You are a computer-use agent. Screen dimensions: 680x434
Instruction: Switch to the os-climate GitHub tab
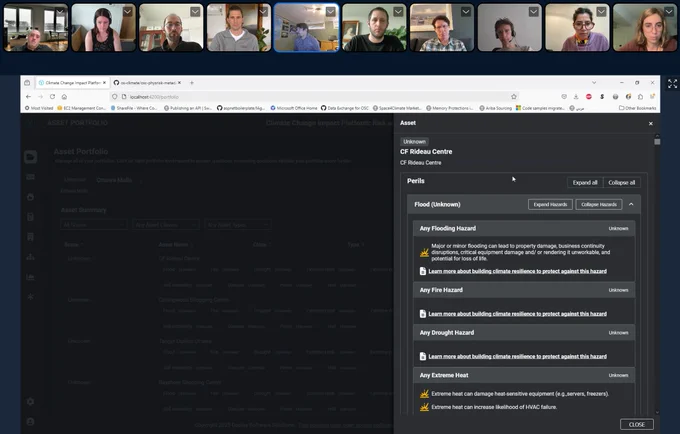click(x=147, y=82)
